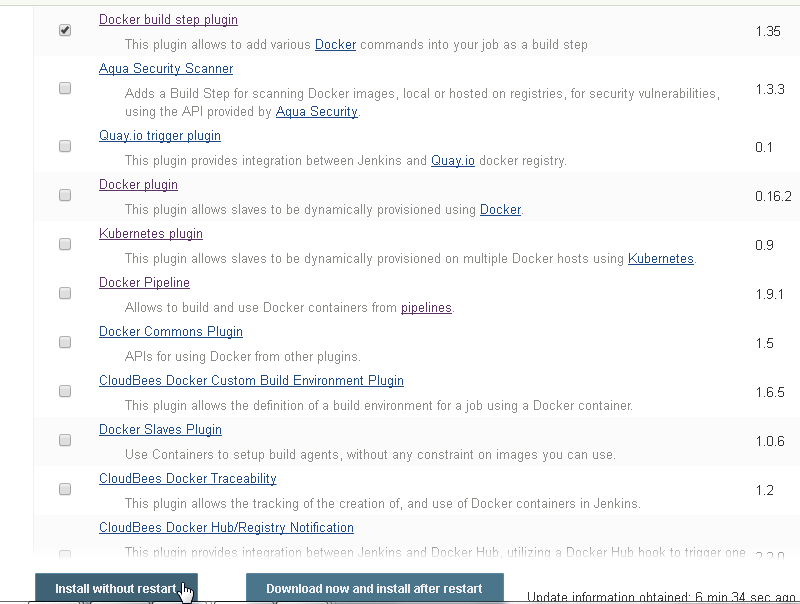This screenshot has width=800, height=604.
Task: Tick the Kubernetes plugin checkbox
Action: [65, 244]
